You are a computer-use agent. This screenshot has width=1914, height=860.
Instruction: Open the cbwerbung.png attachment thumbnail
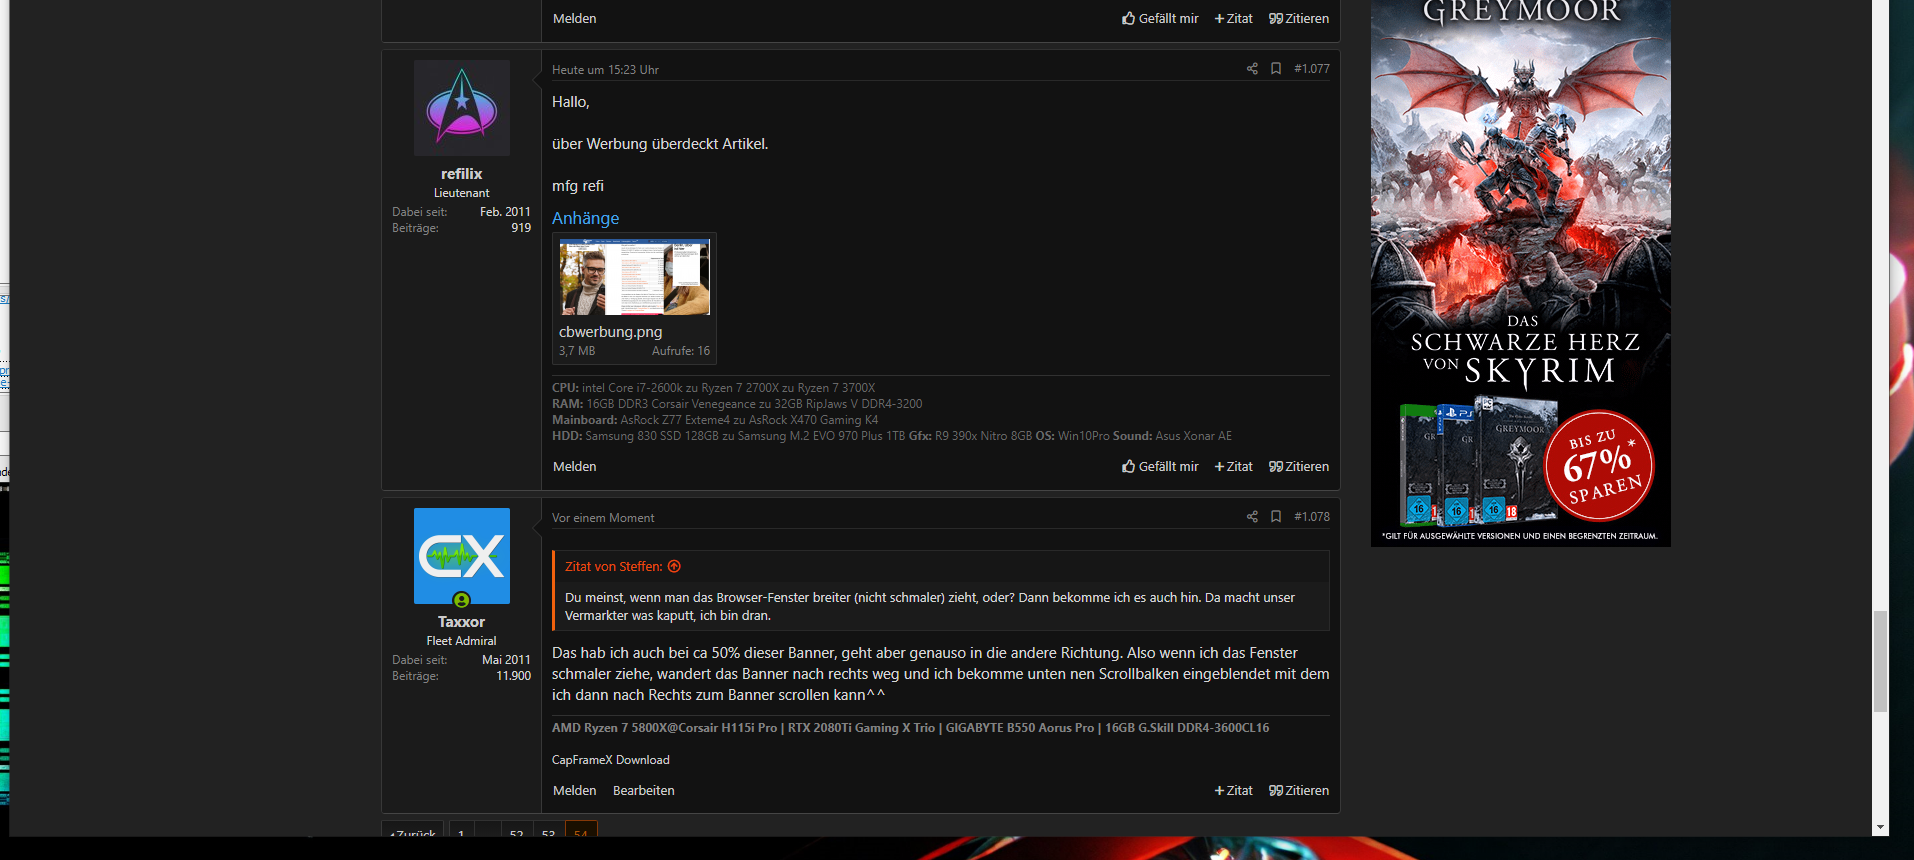[x=634, y=277]
